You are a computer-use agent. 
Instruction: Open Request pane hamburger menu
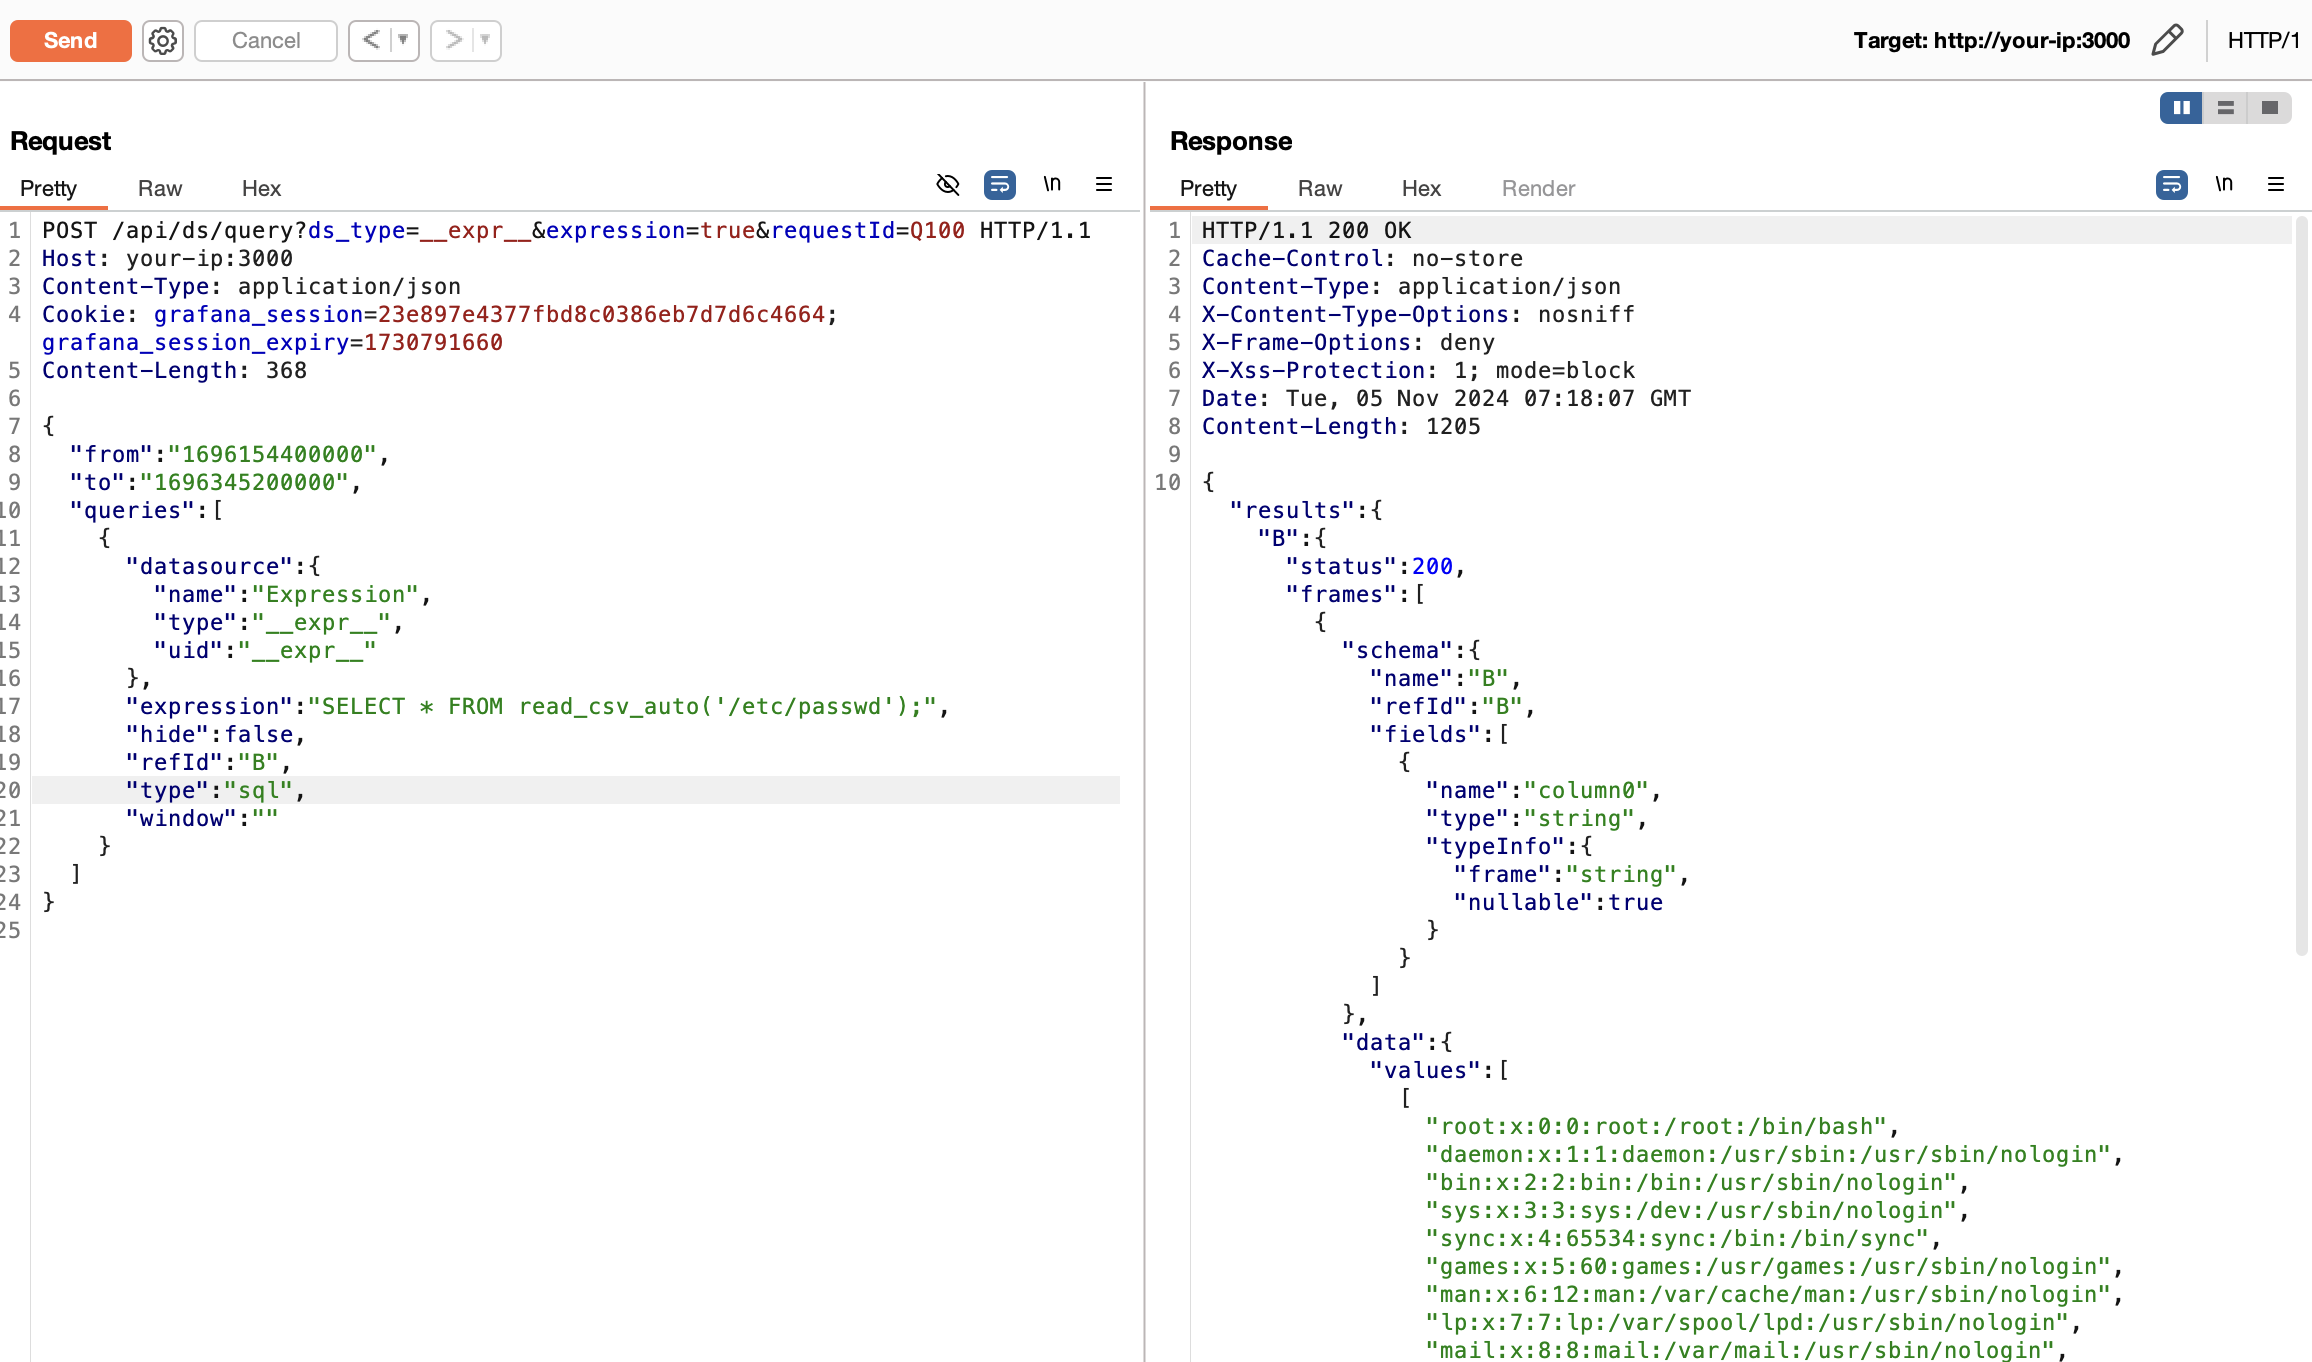[x=1104, y=185]
